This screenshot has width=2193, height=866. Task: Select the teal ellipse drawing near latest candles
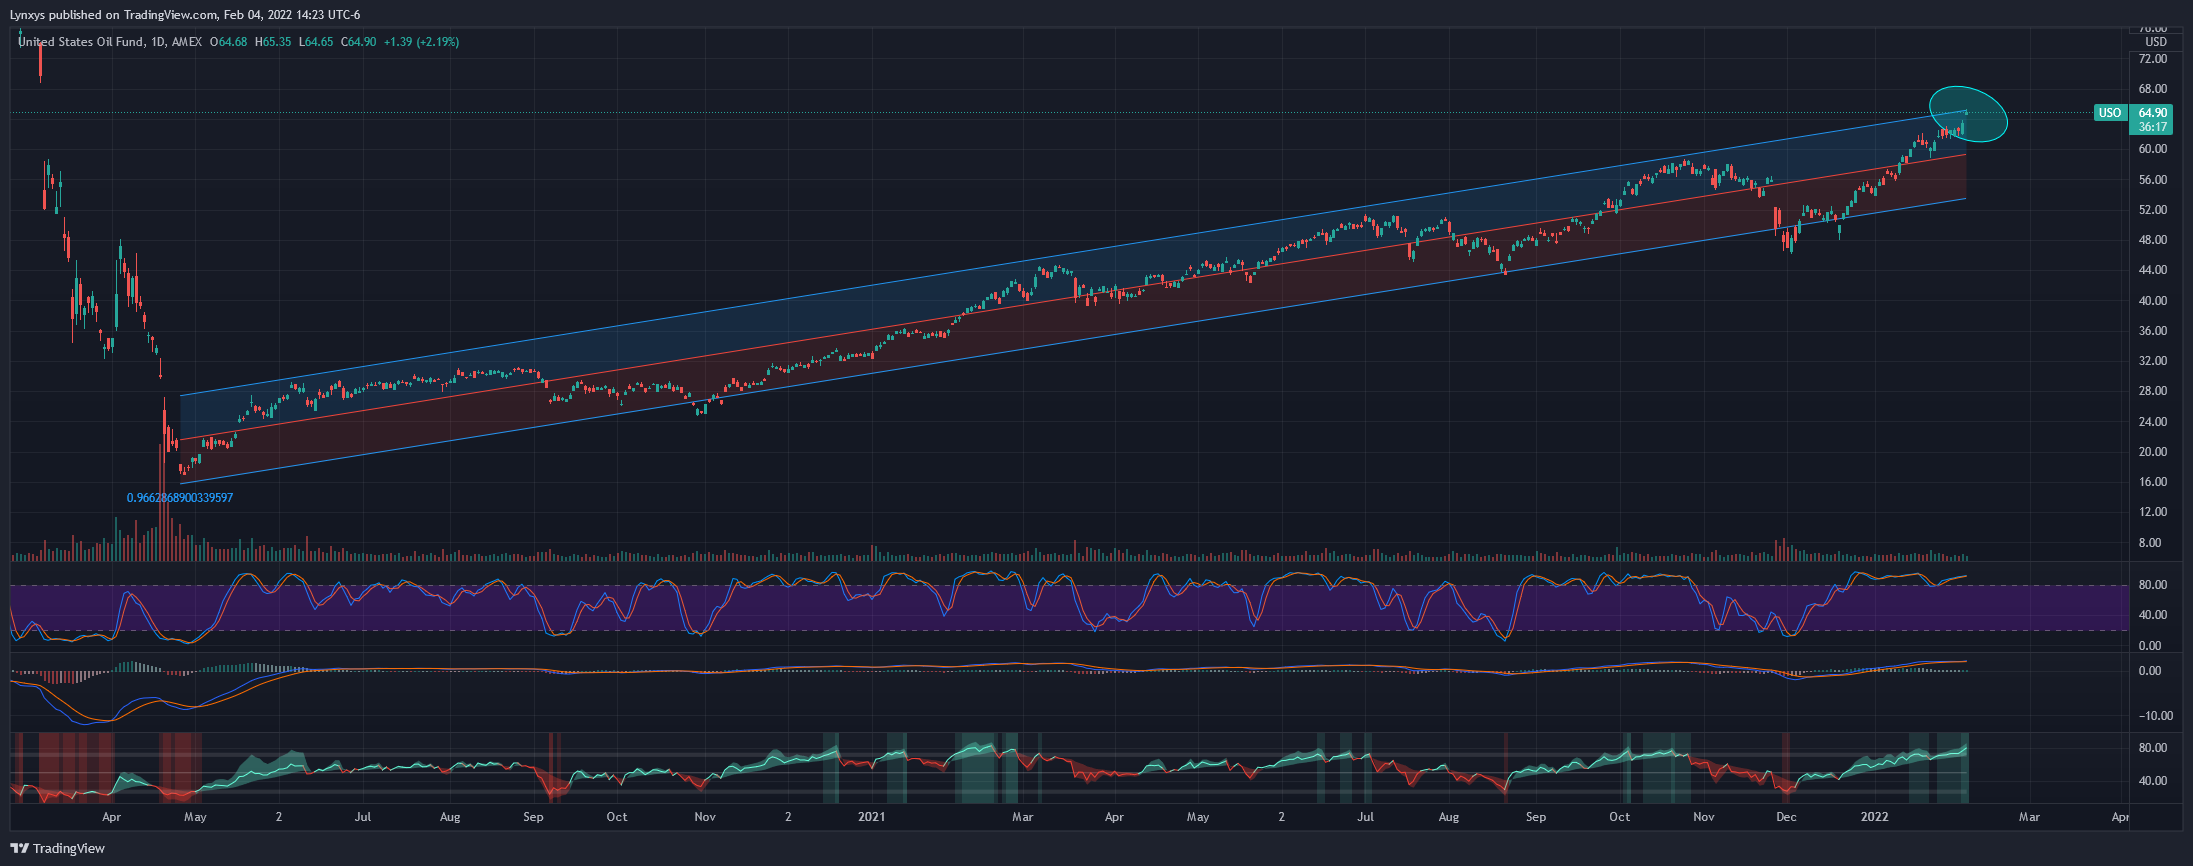pos(1968,113)
